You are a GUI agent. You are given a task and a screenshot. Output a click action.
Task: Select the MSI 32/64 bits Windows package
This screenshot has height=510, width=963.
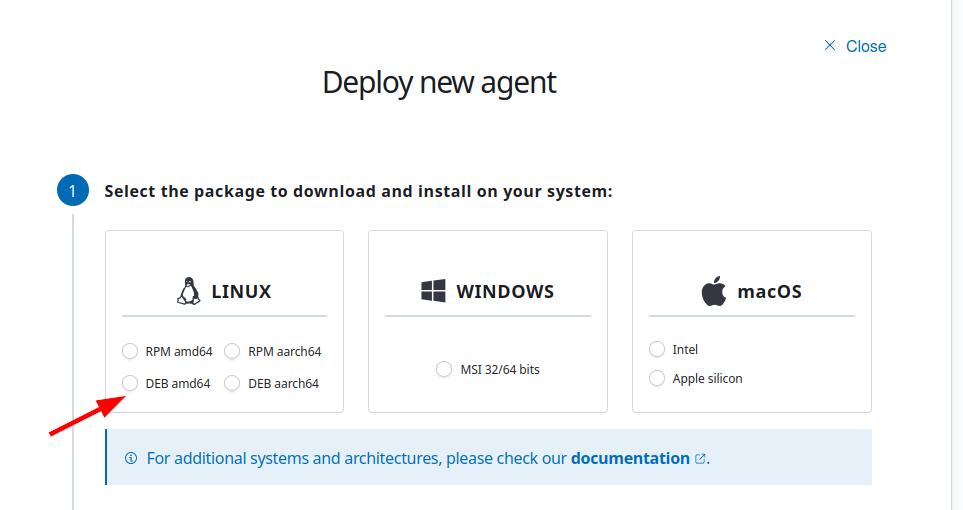[x=444, y=370]
